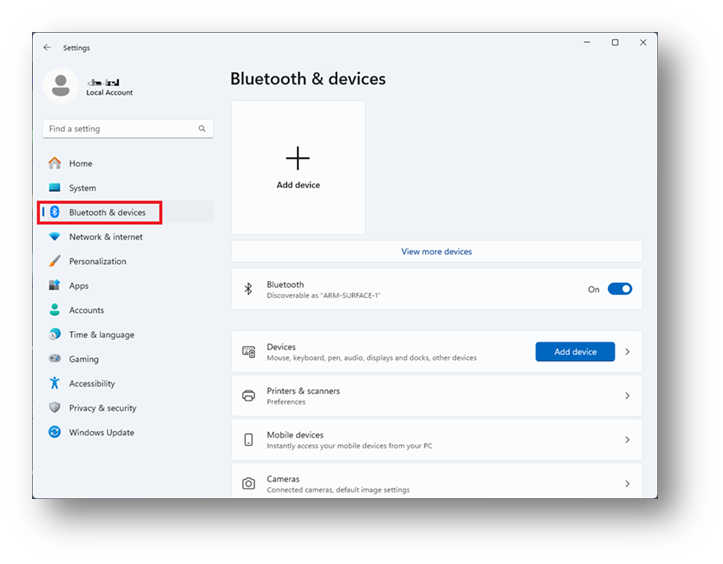This screenshot has width=723, height=564.
Task: Click the Accessibility figure icon
Action: pyautogui.click(x=55, y=383)
